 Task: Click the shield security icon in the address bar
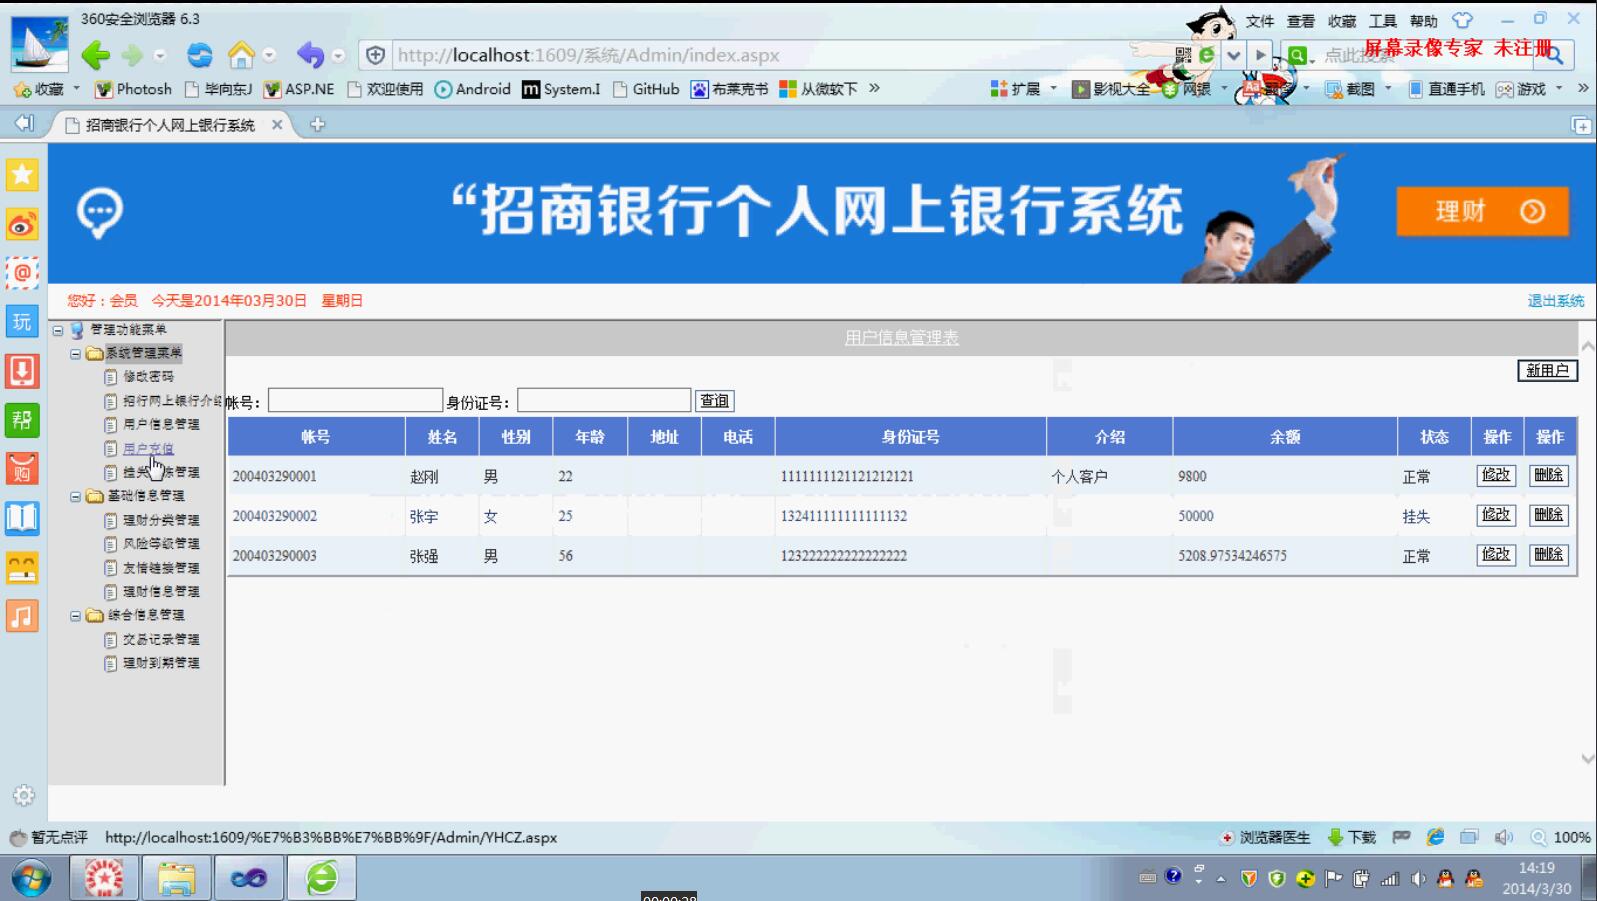click(x=375, y=55)
